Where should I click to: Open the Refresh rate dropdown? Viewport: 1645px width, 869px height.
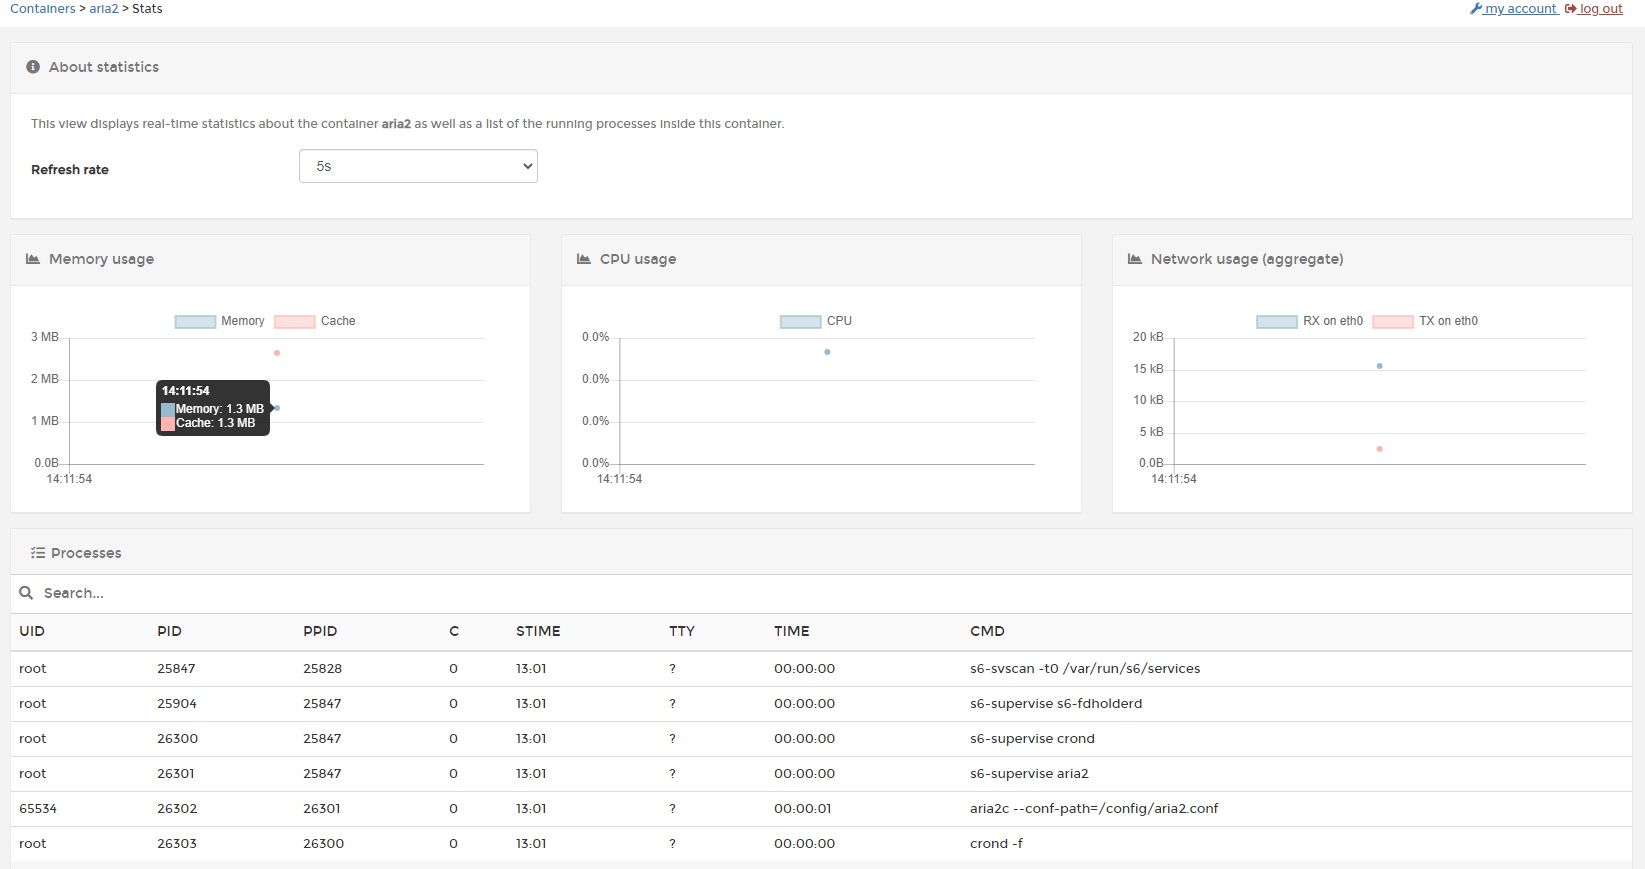click(418, 166)
